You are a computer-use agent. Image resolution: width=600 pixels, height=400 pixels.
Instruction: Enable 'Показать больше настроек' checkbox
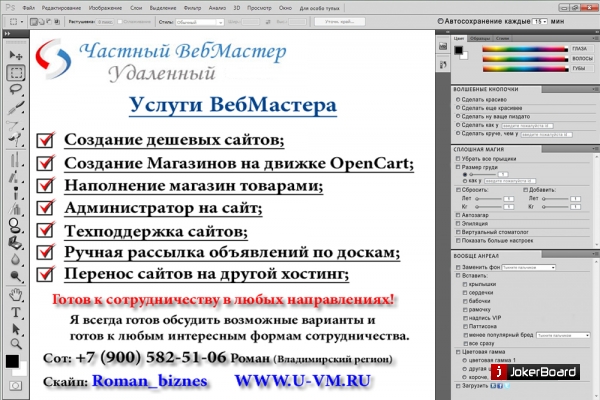pyautogui.click(x=458, y=240)
